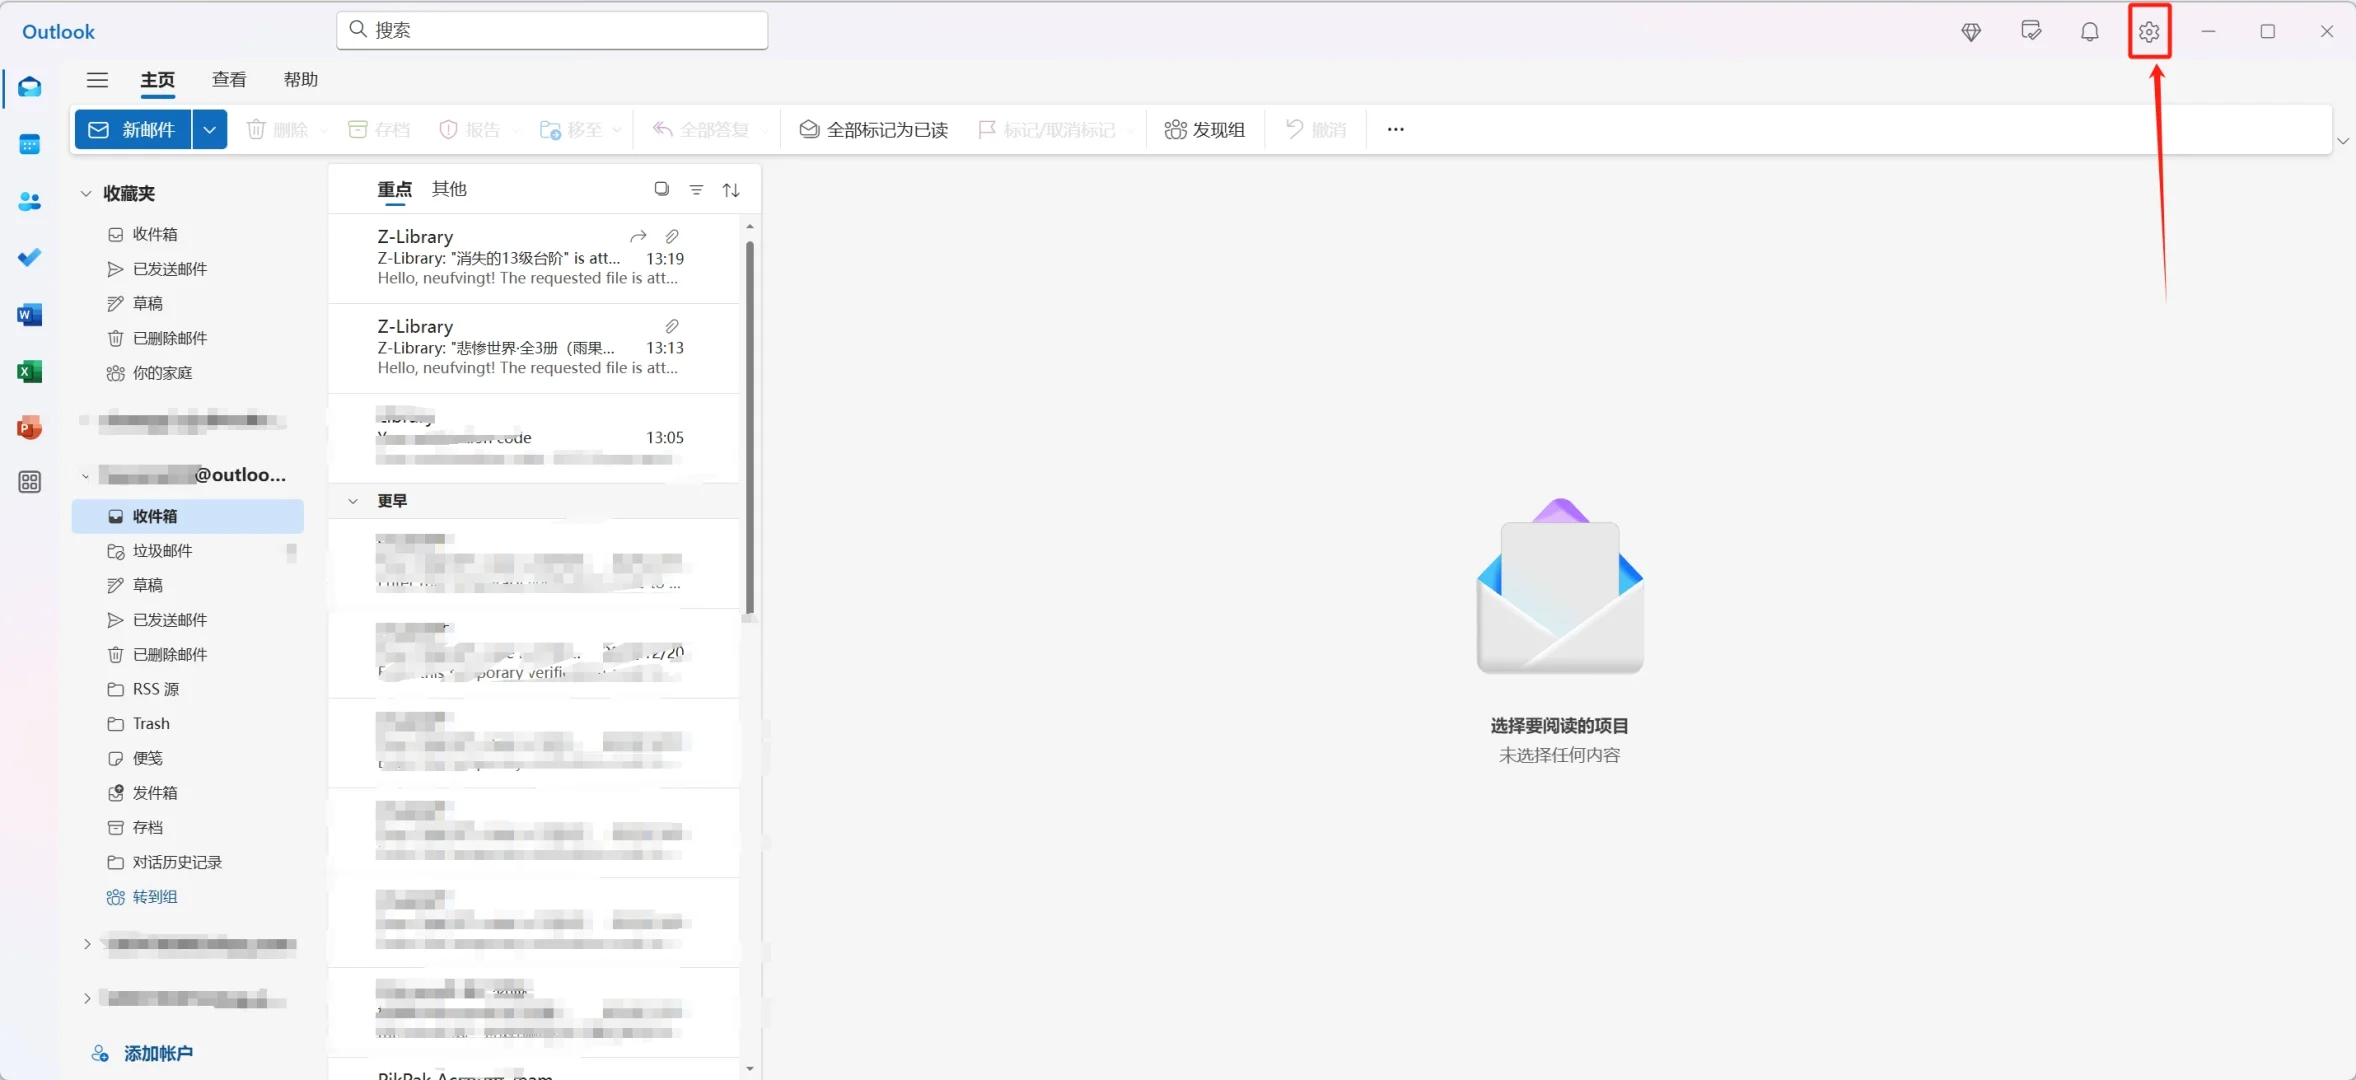
Task: Click the premium diamond icon
Action: pos(1971,32)
